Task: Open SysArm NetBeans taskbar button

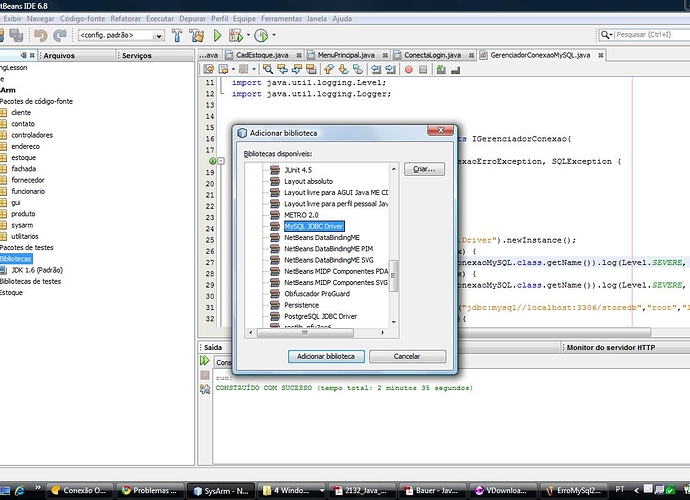Action: [221, 490]
